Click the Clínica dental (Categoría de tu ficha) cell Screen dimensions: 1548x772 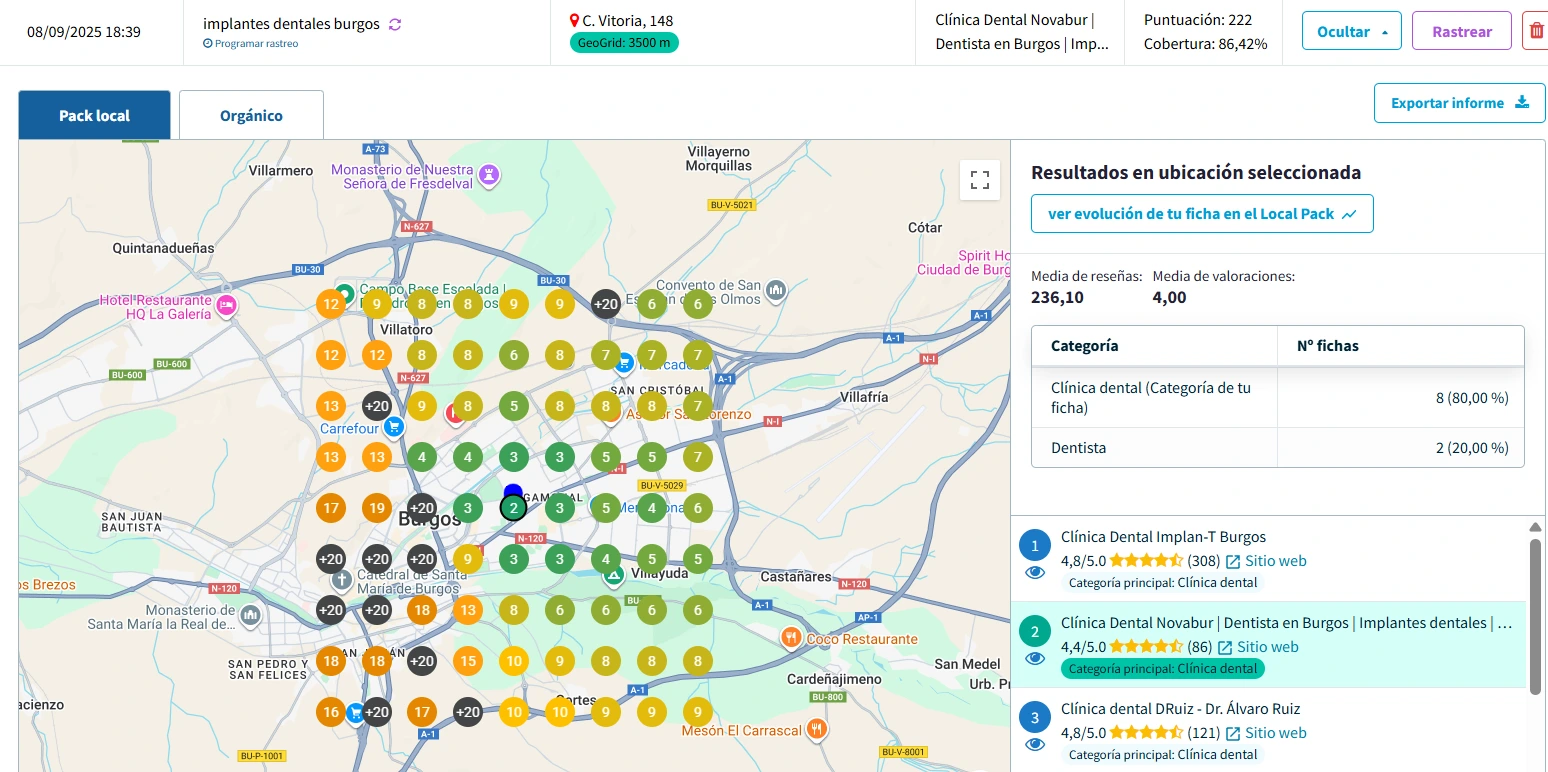[x=1155, y=398]
